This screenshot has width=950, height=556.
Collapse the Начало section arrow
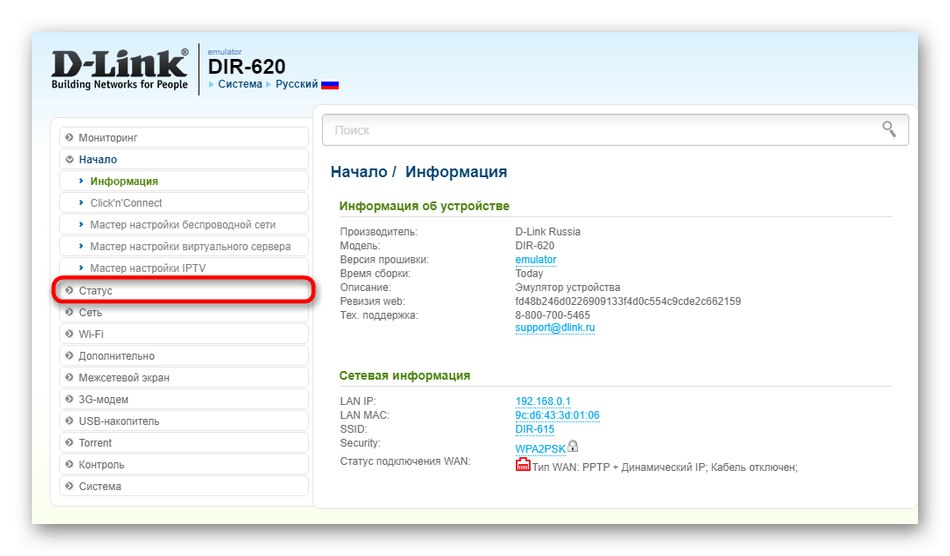(69, 159)
